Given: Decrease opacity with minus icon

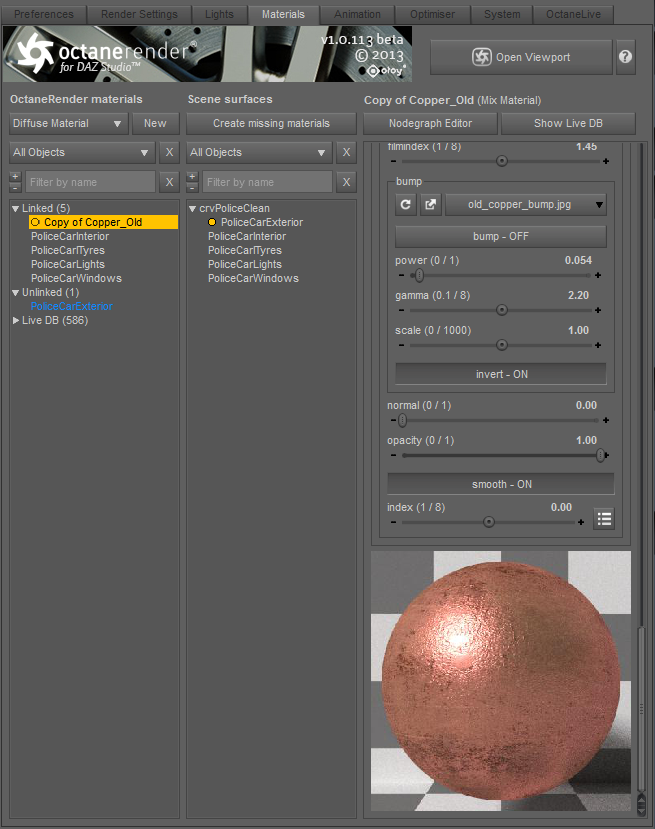Looking at the screenshot, I should pyautogui.click(x=393, y=455).
